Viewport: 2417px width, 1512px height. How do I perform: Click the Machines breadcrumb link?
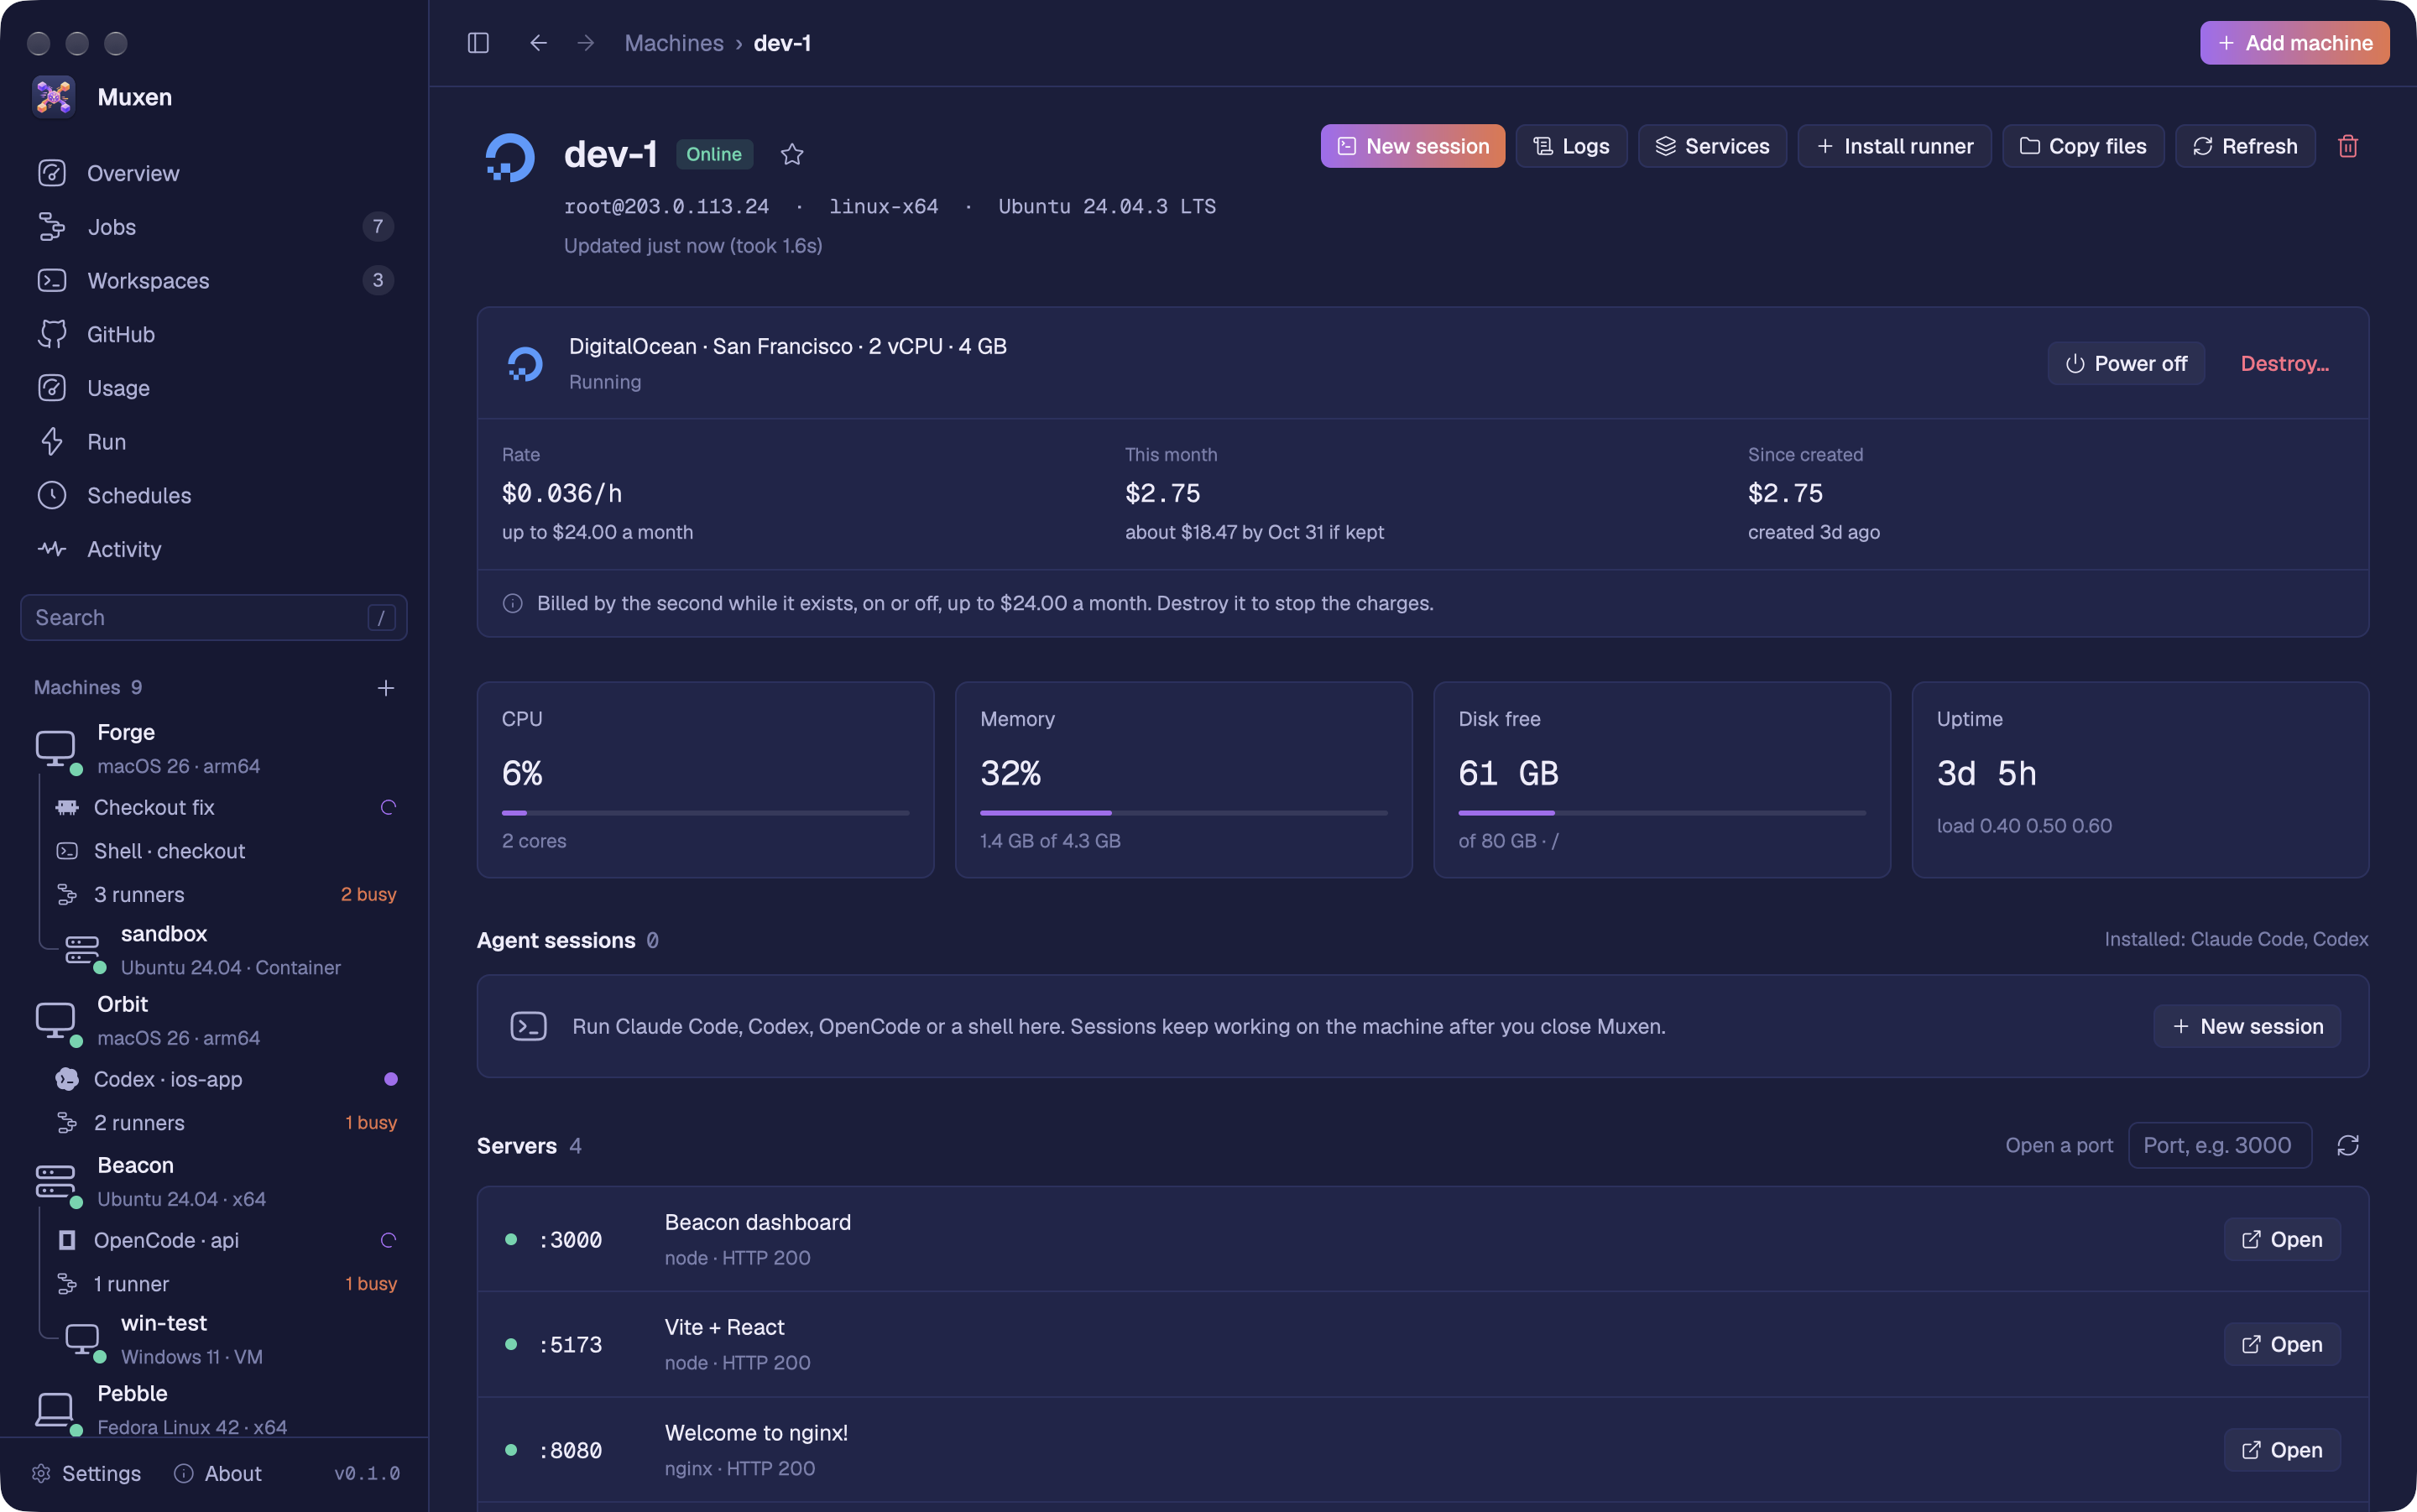point(674,43)
